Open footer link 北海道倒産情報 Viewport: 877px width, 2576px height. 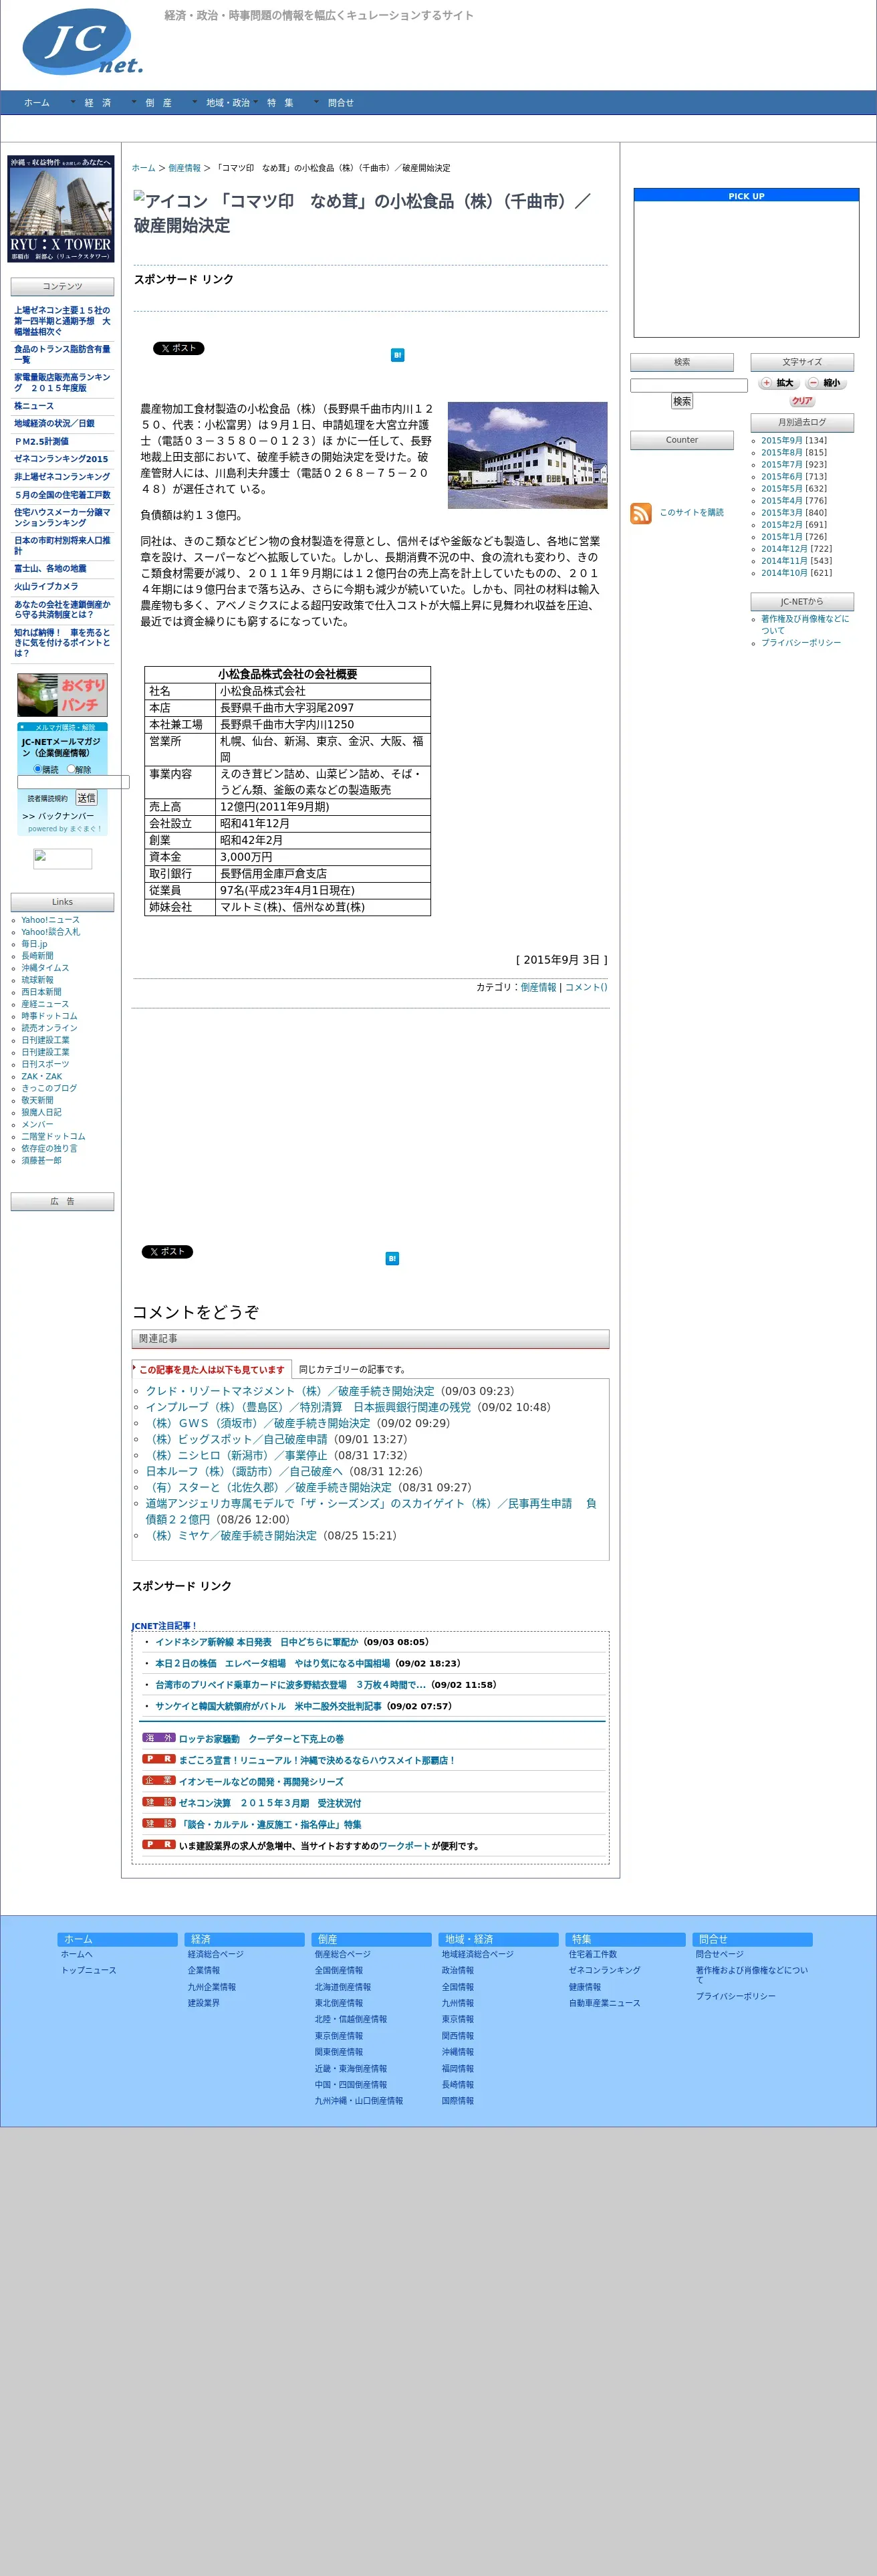(x=342, y=1987)
